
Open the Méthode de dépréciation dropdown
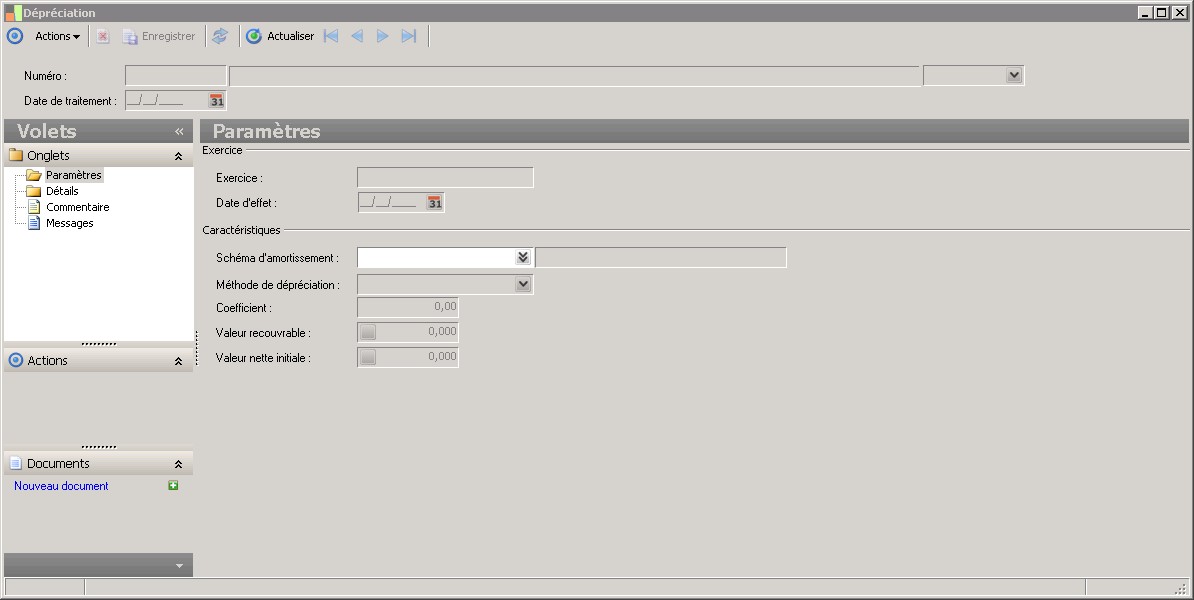pos(522,284)
